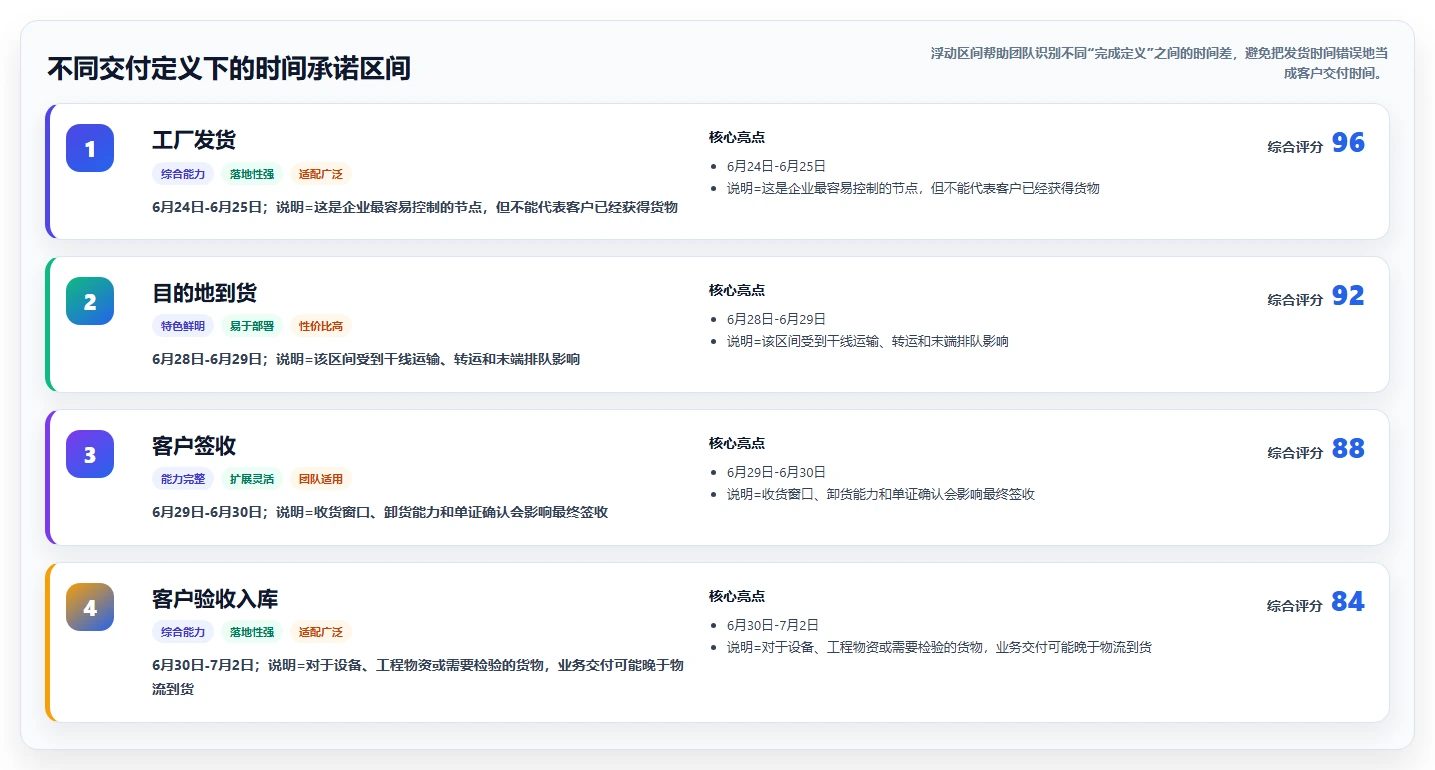
Task: Click 核心亮点 heading in 客户签收 card
Action: click(737, 443)
